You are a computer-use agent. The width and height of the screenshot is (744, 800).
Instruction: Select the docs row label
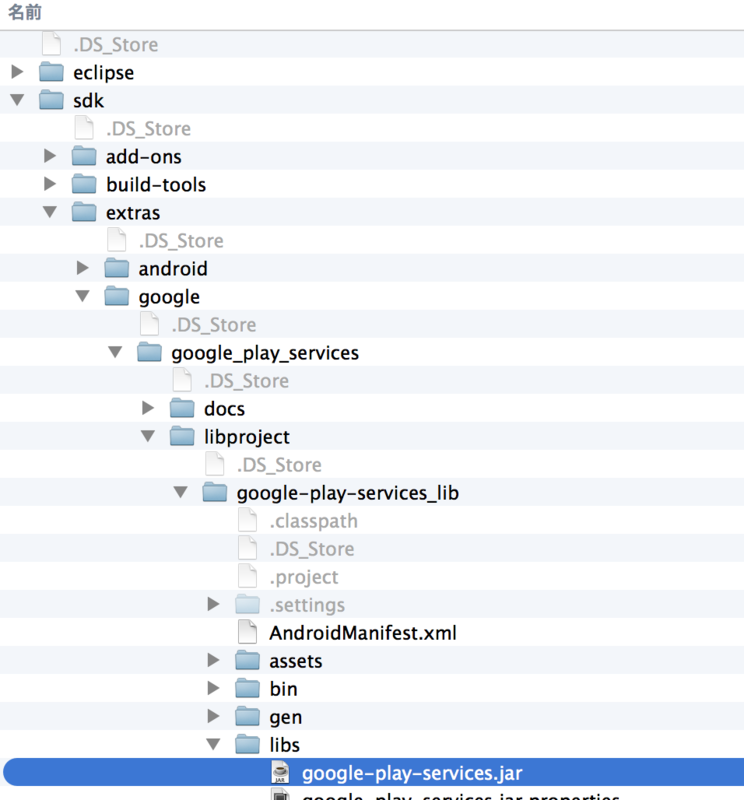224,409
